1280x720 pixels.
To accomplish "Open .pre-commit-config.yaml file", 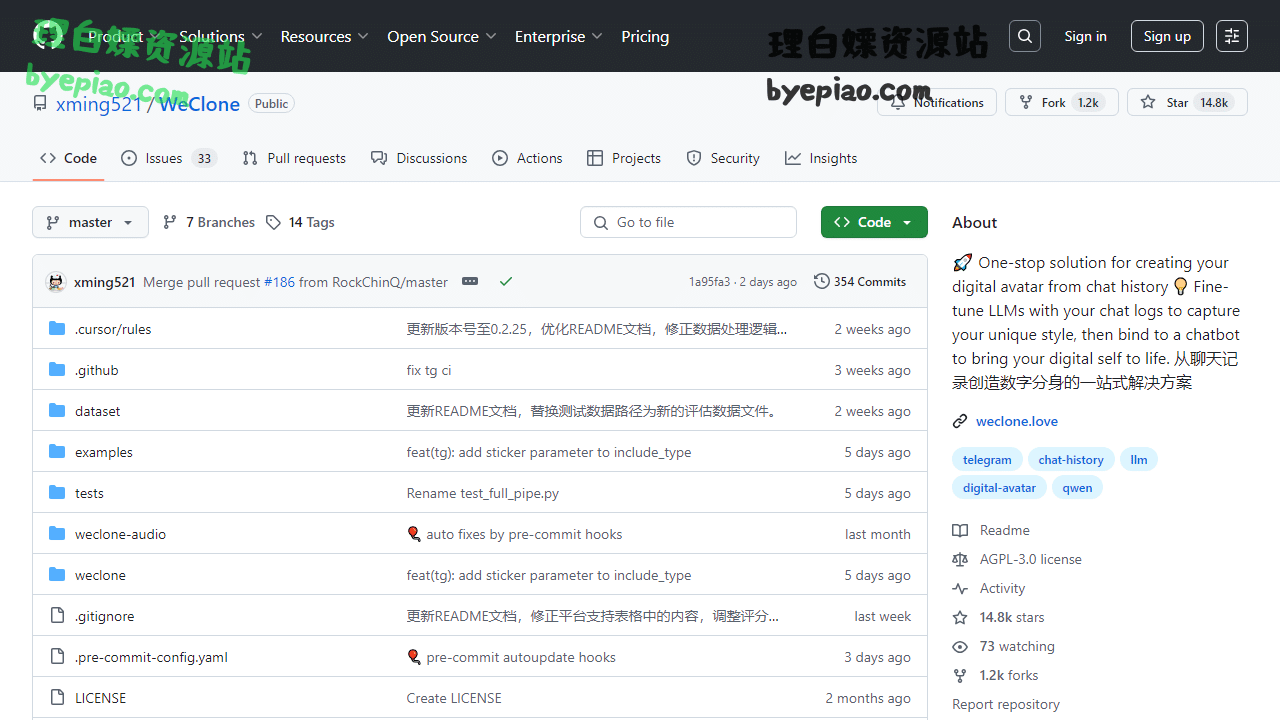I will (x=151, y=657).
